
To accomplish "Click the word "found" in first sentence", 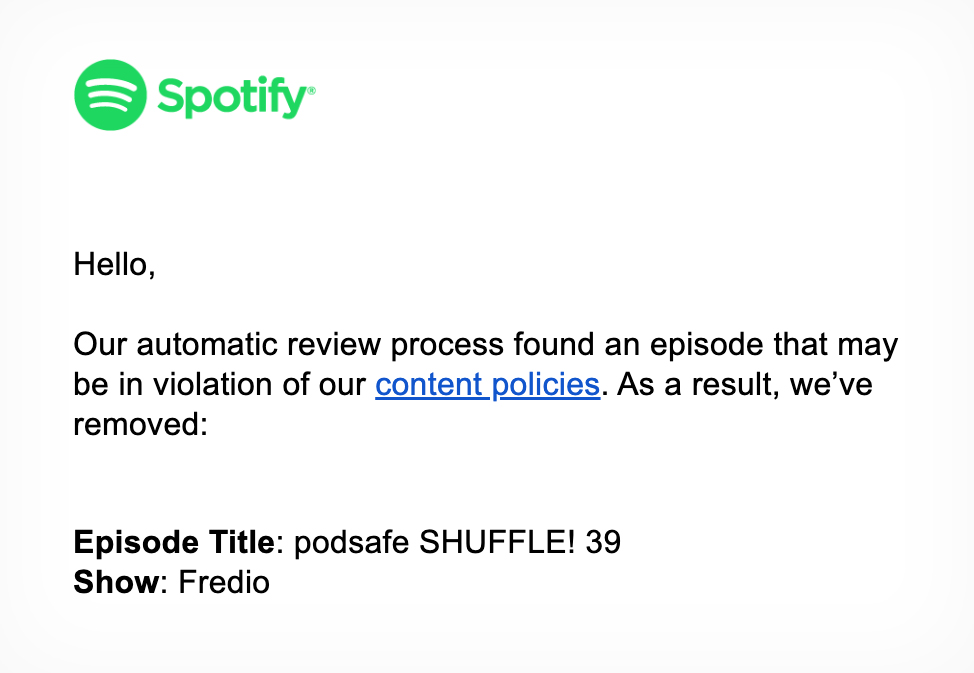I will pos(554,344).
